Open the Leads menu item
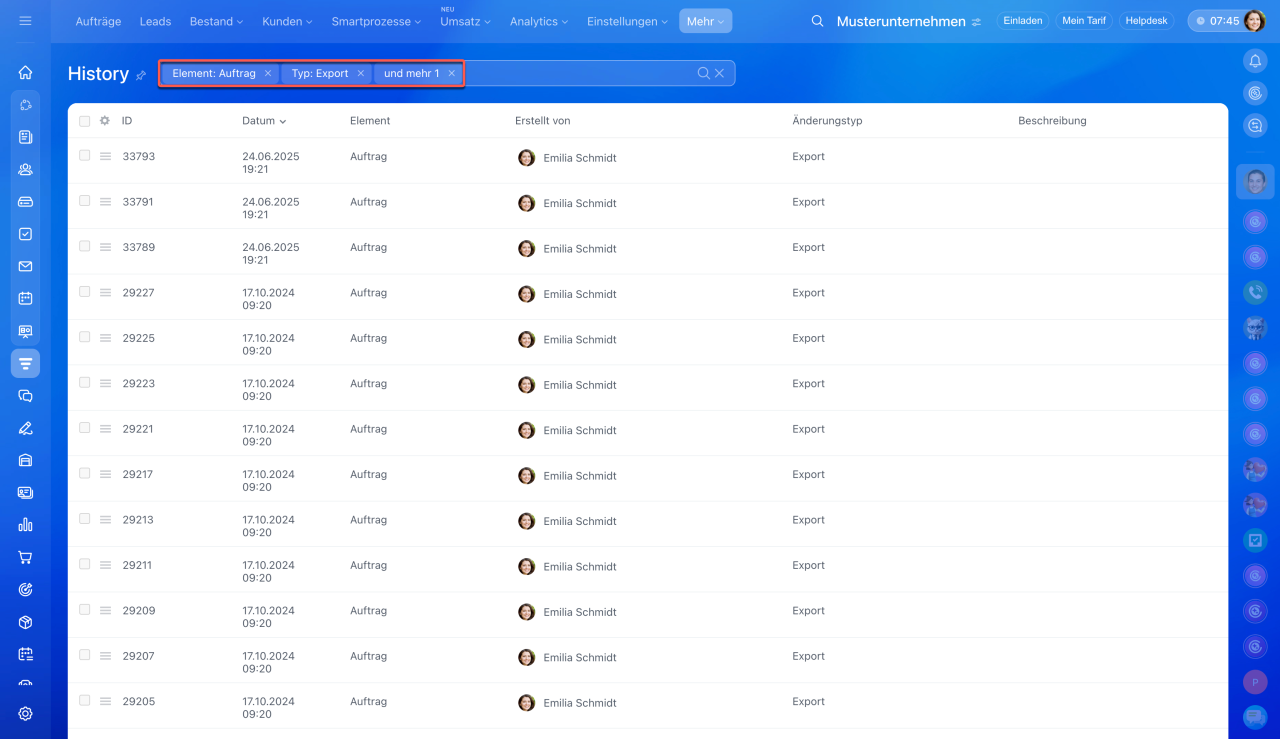Viewport: 1280px width, 739px height. pos(155,21)
